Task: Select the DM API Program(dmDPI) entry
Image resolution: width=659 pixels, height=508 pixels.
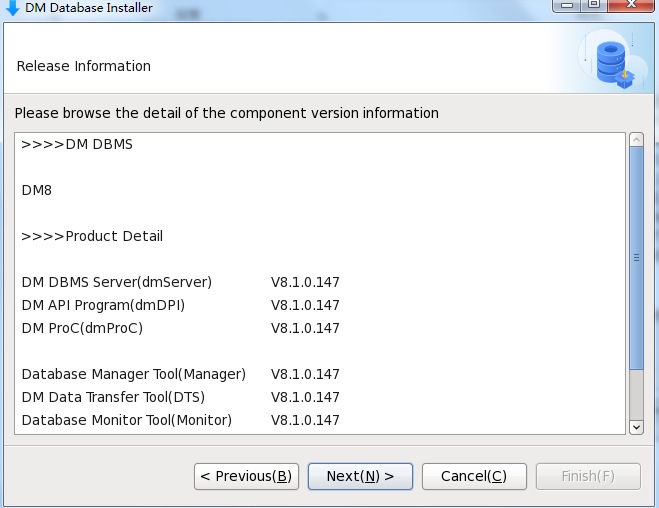Action: click(x=103, y=305)
